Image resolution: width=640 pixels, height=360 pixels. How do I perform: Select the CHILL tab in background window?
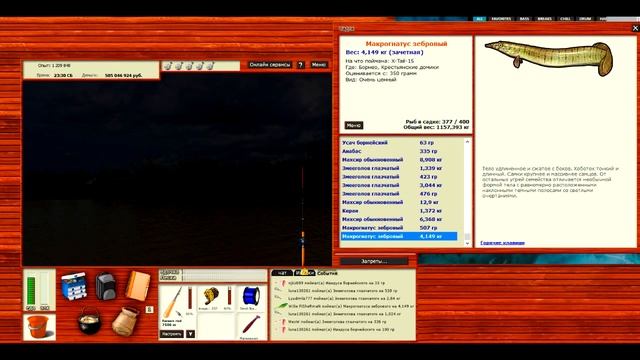565,19
